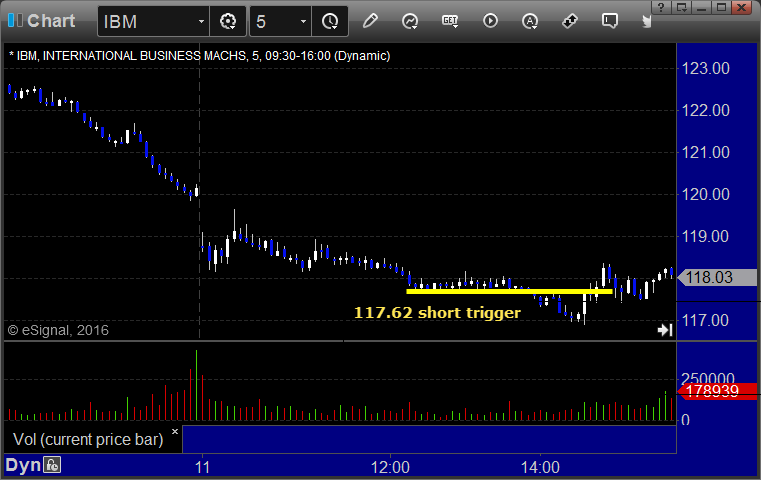Click the 178939 volume marker
The height and width of the screenshot is (480, 761).
coord(717,391)
